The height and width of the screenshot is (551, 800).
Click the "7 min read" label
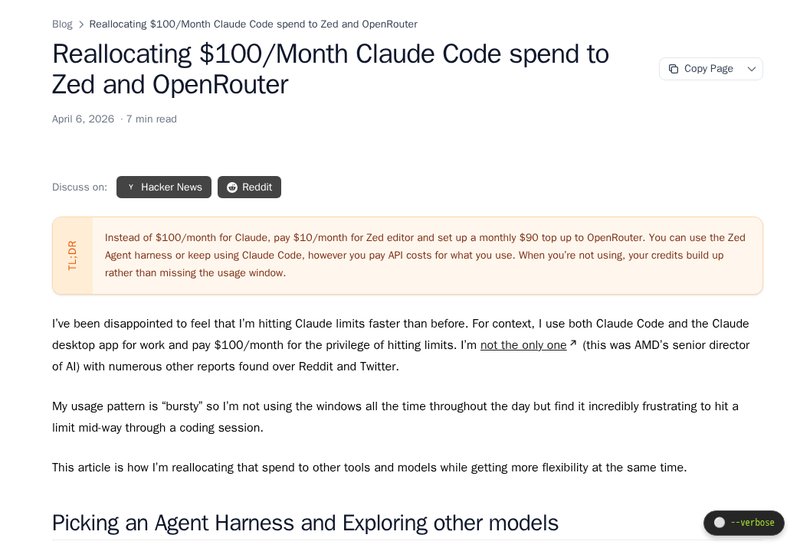pos(151,119)
